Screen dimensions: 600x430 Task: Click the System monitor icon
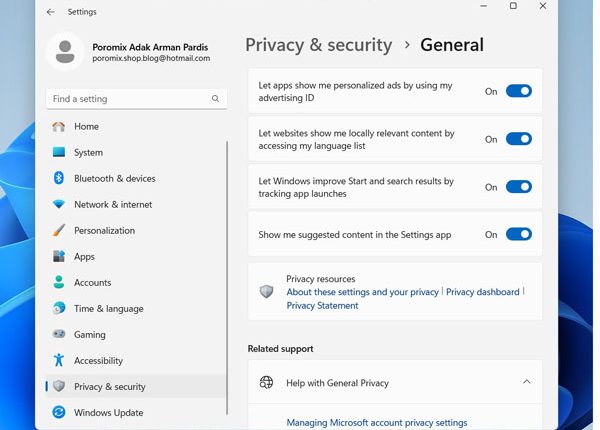(x=59, y=152)
